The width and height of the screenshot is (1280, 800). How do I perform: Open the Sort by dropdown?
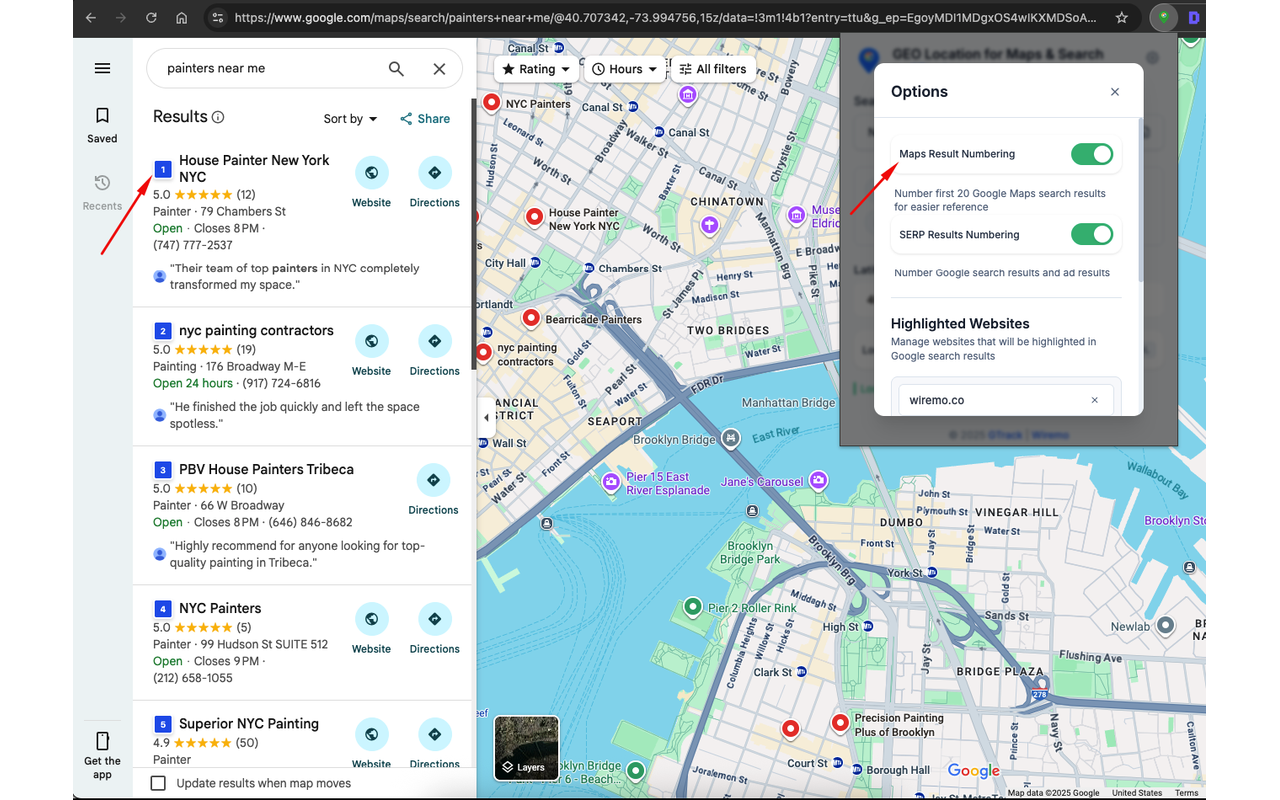(350, 119)
